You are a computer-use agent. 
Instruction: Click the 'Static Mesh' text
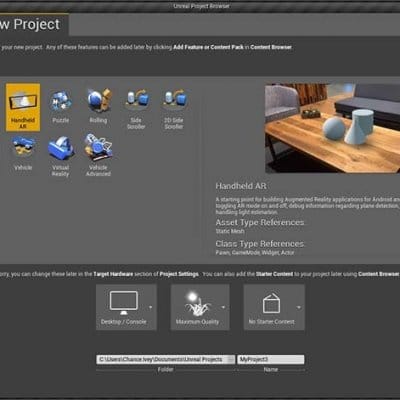point(230,231)
